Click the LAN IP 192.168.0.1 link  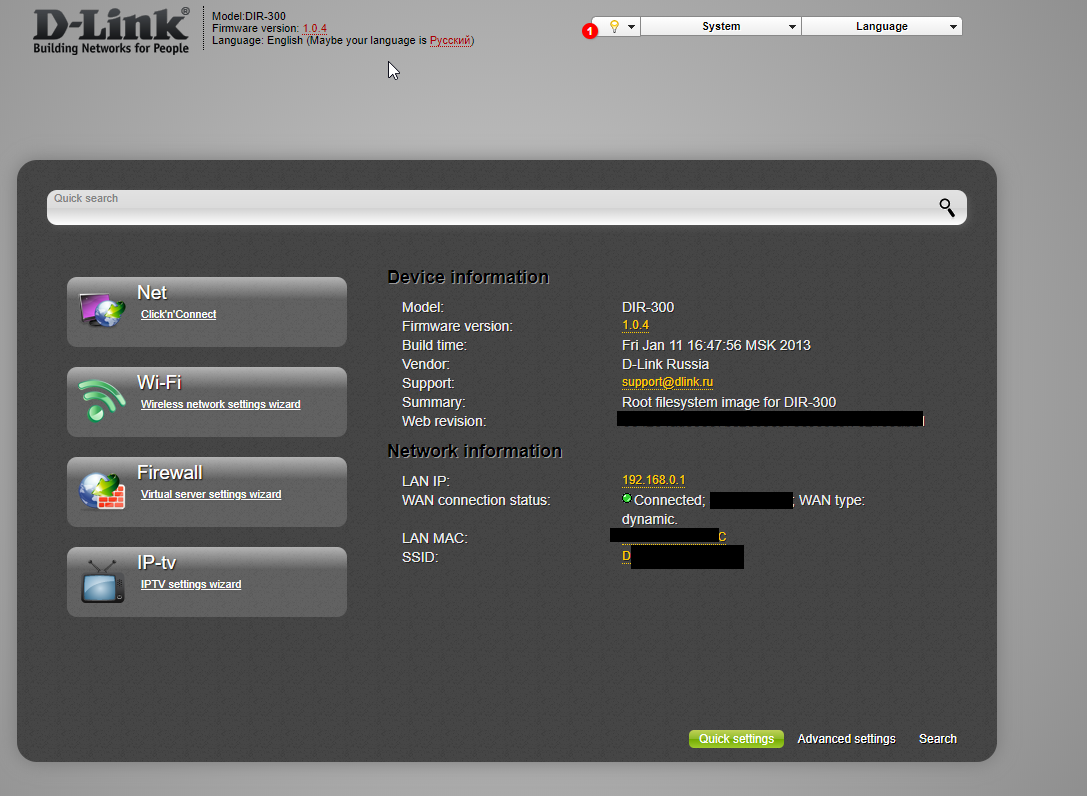(653, 480)
